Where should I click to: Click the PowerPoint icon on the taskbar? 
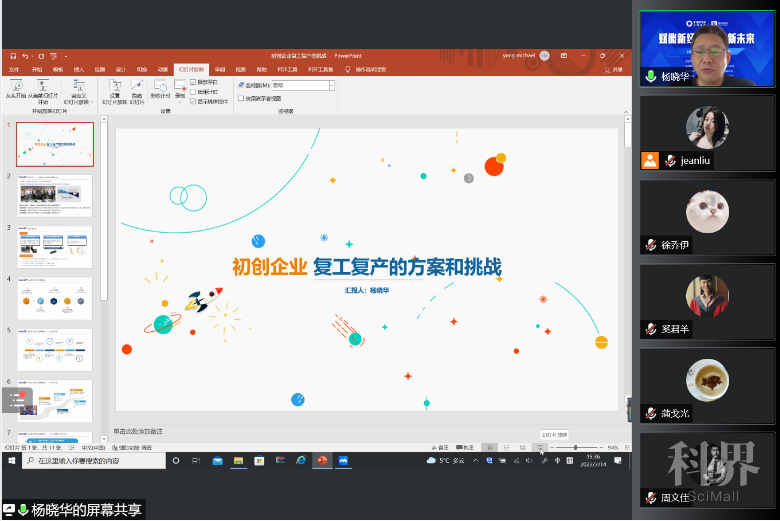click(322, 461)
